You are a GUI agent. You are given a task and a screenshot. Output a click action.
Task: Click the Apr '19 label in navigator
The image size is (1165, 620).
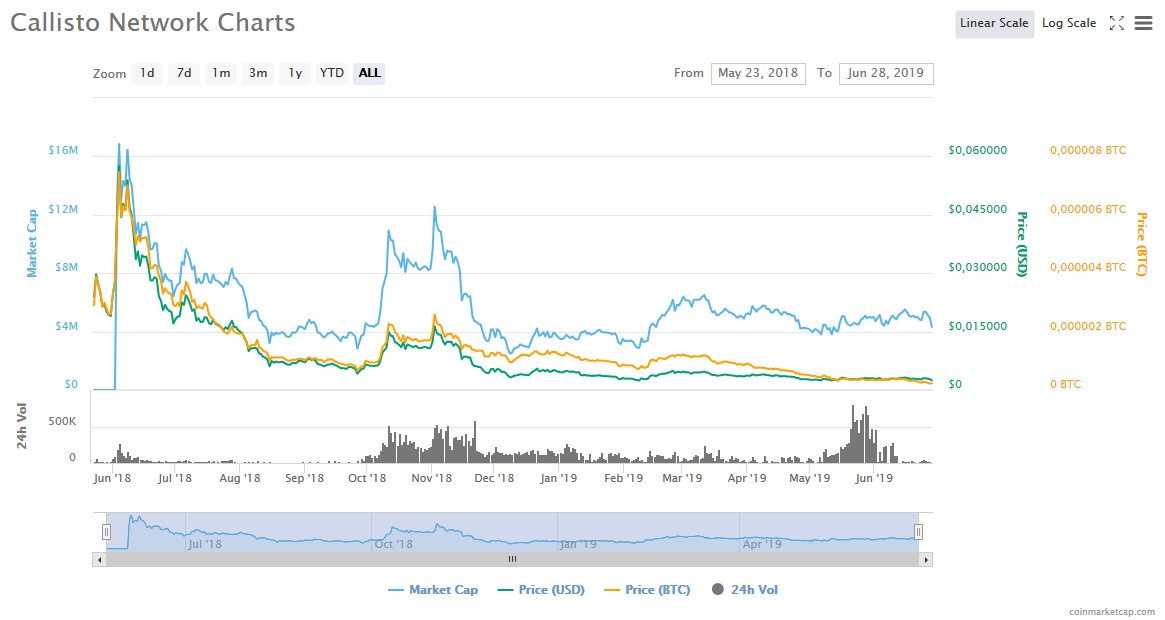[762, 544]
